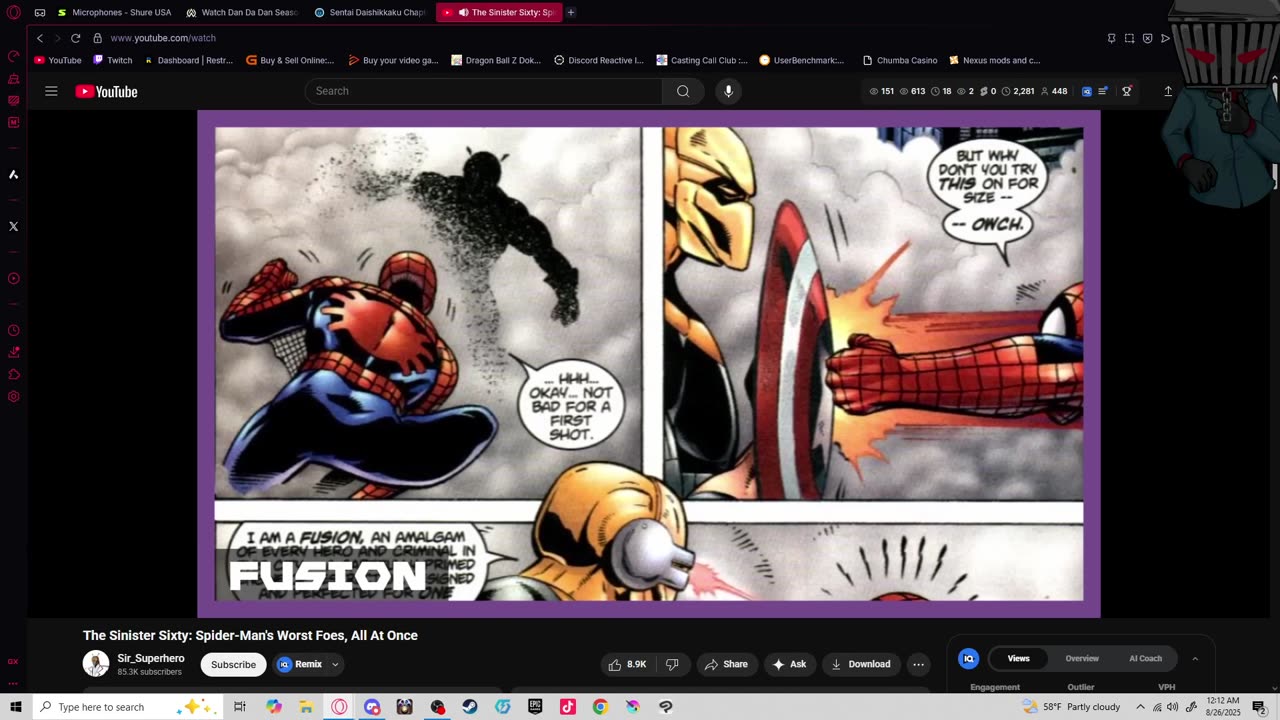Click the pin icon in address bar
Viewport: 1280px width, 720px height.
pyautogui.click(x=1111, y=38)
